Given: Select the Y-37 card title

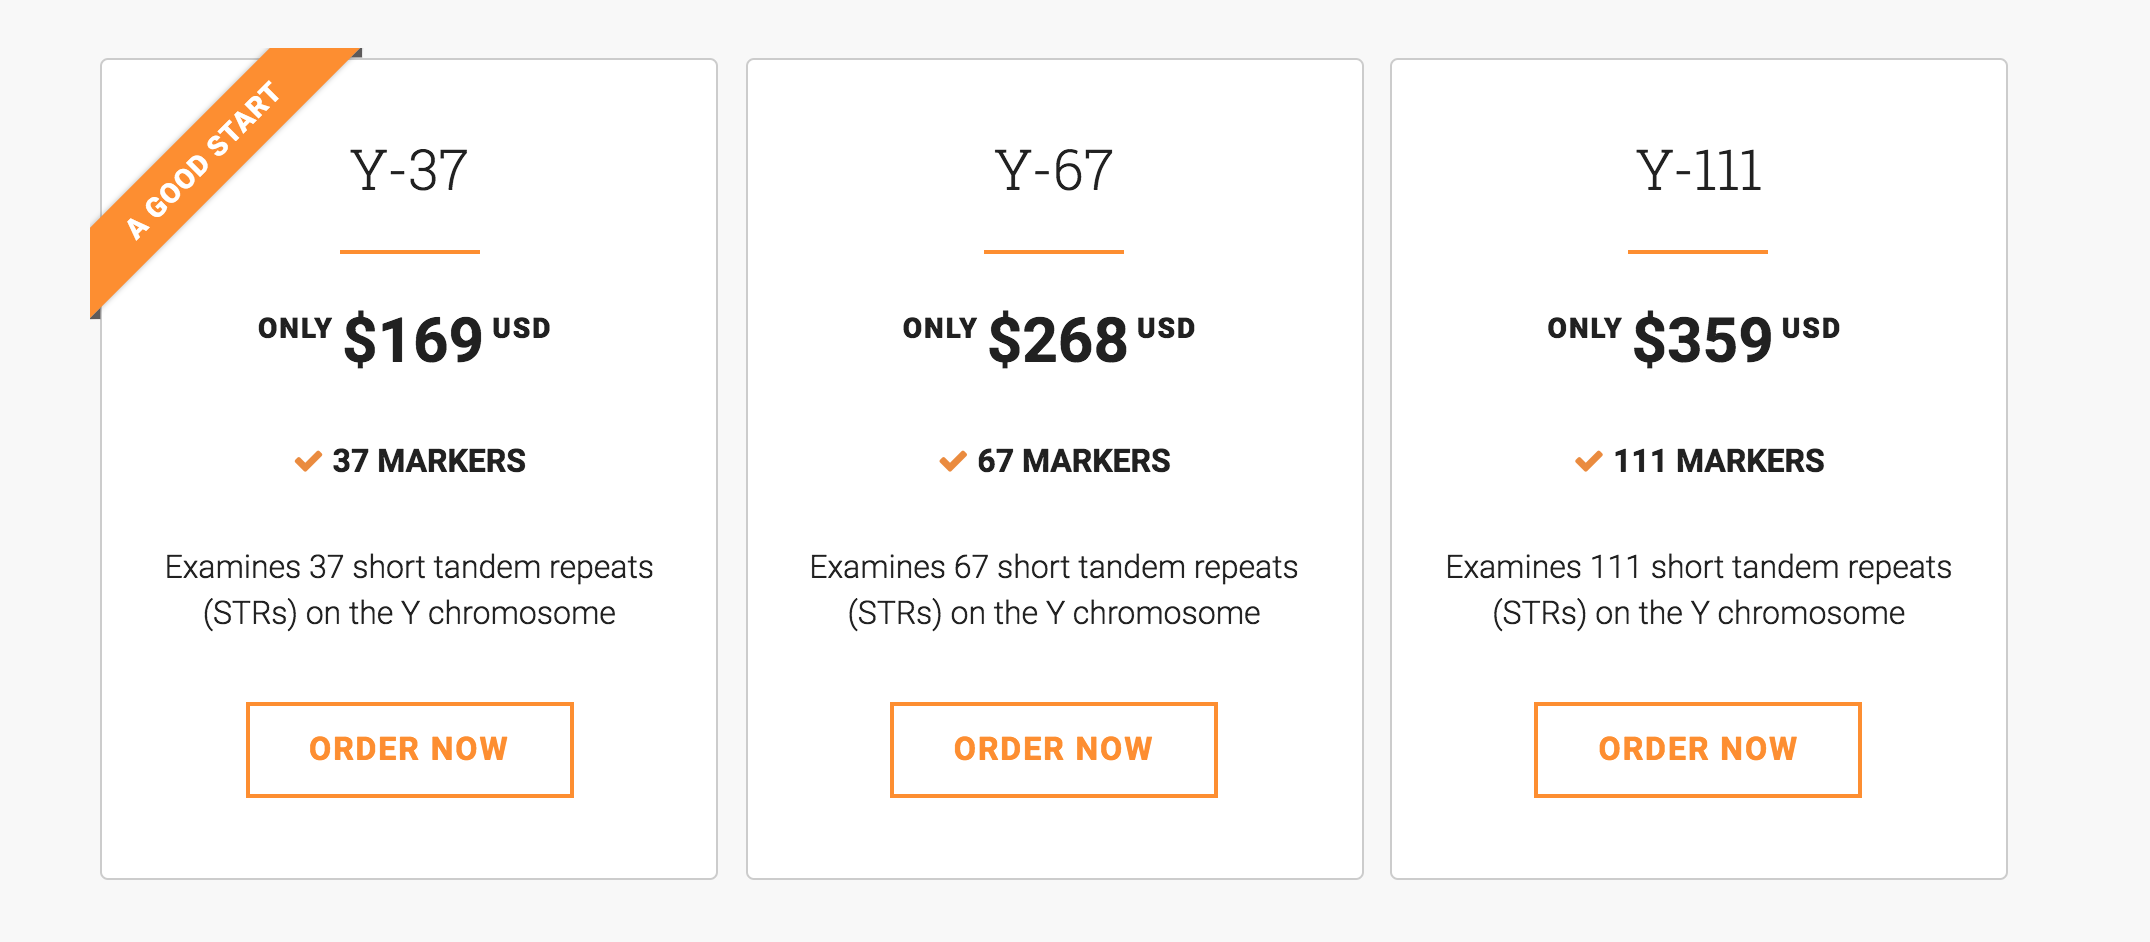Looking at the screenshot, I should click(409, 170).
